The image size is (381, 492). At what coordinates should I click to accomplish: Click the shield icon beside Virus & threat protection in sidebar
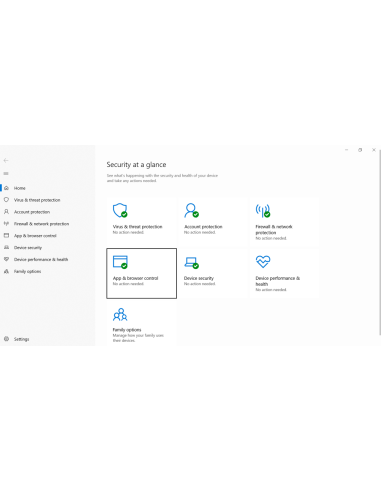6,200
